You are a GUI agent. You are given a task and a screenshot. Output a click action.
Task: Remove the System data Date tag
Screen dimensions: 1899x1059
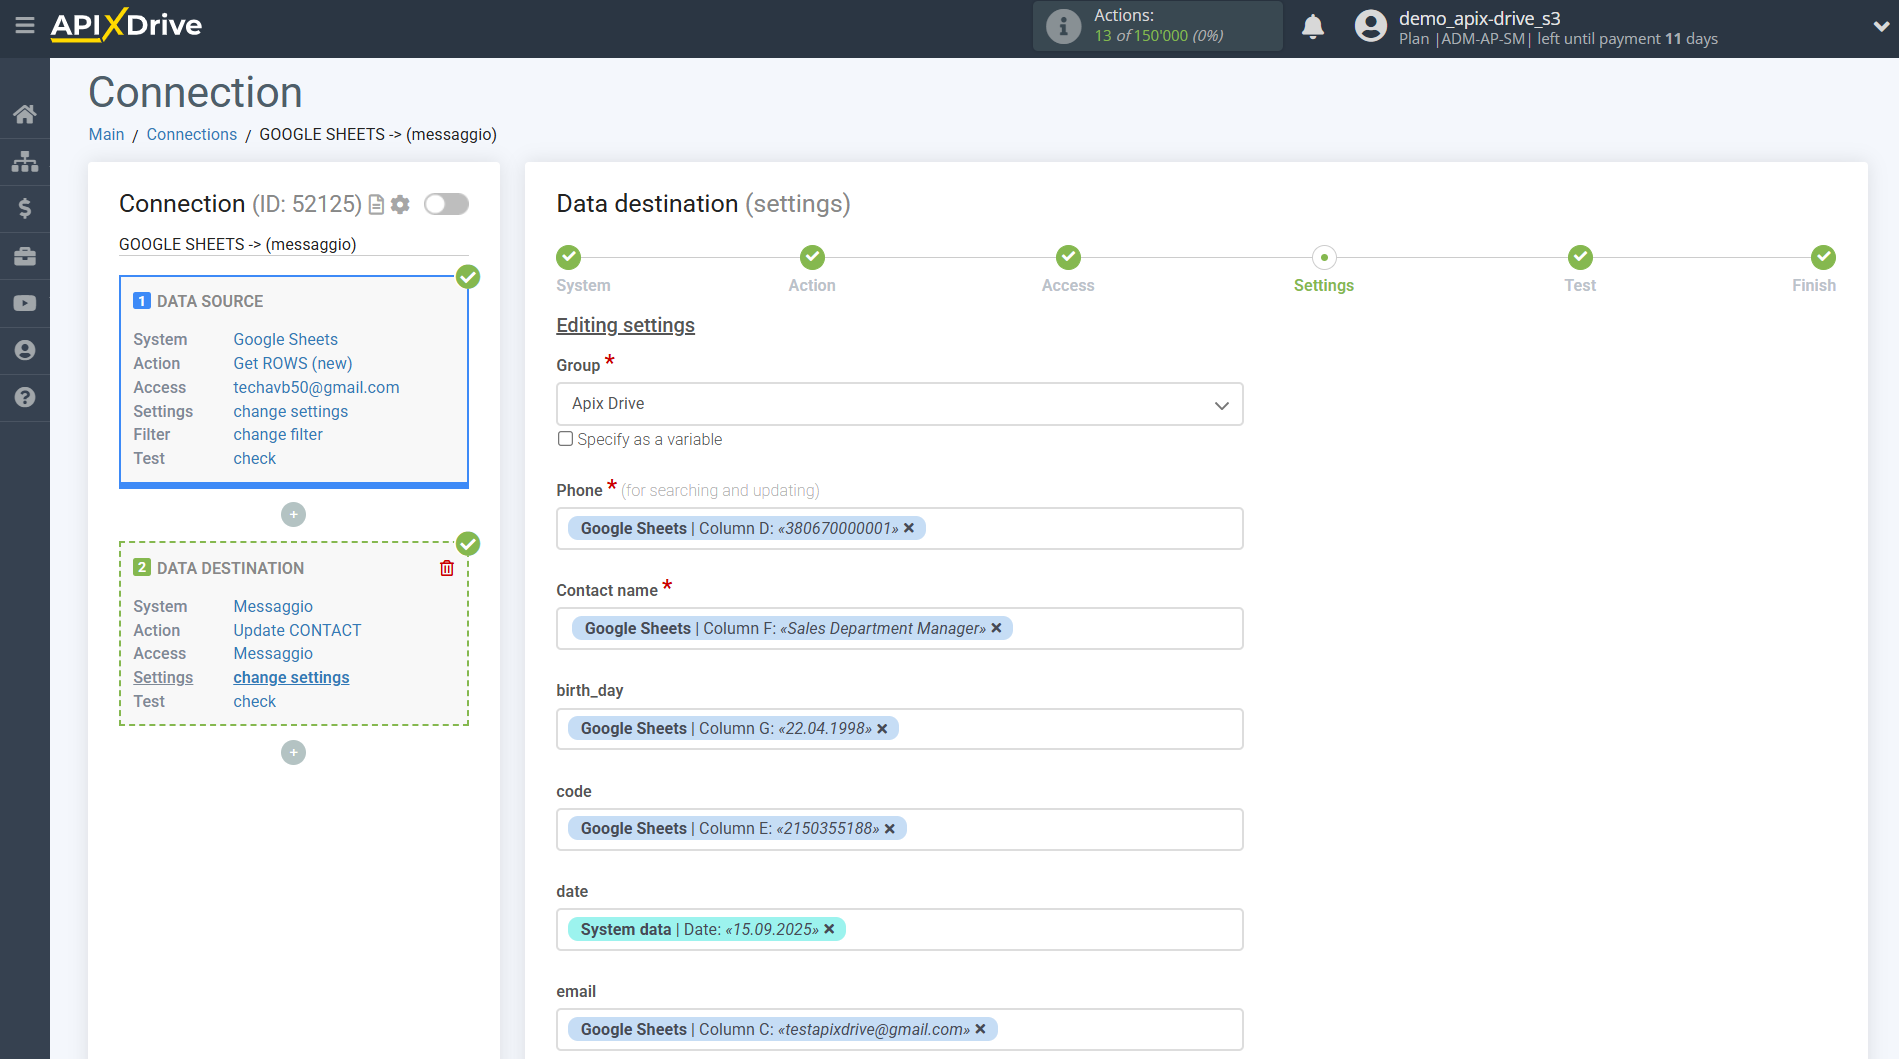[829, 929]
